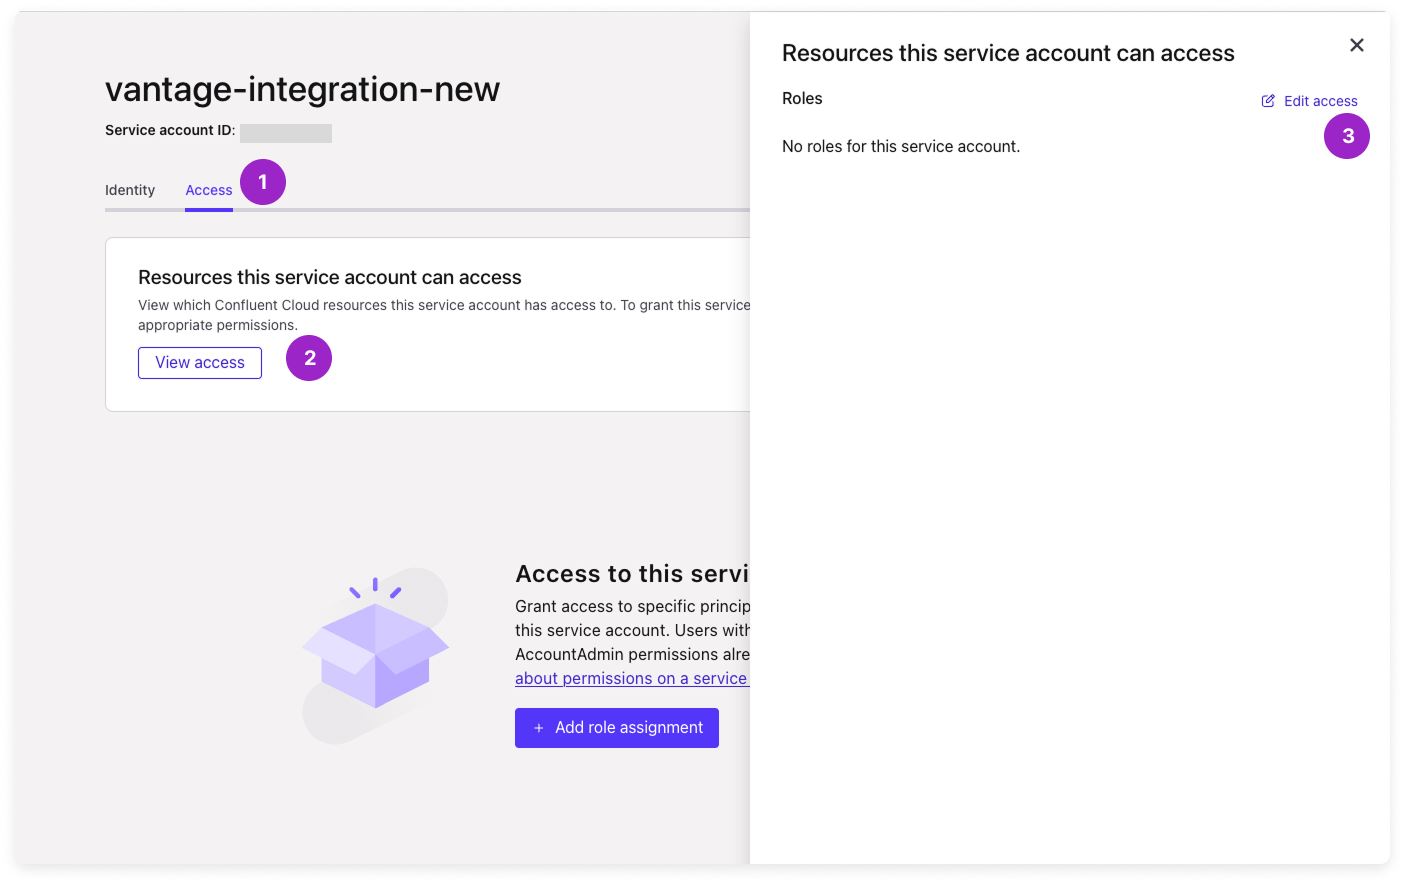Image resolution: width=1405 pixels, height=884 pixels.
Task: Click the redacted Service account ID value
Action: click(x=286, y=133)
